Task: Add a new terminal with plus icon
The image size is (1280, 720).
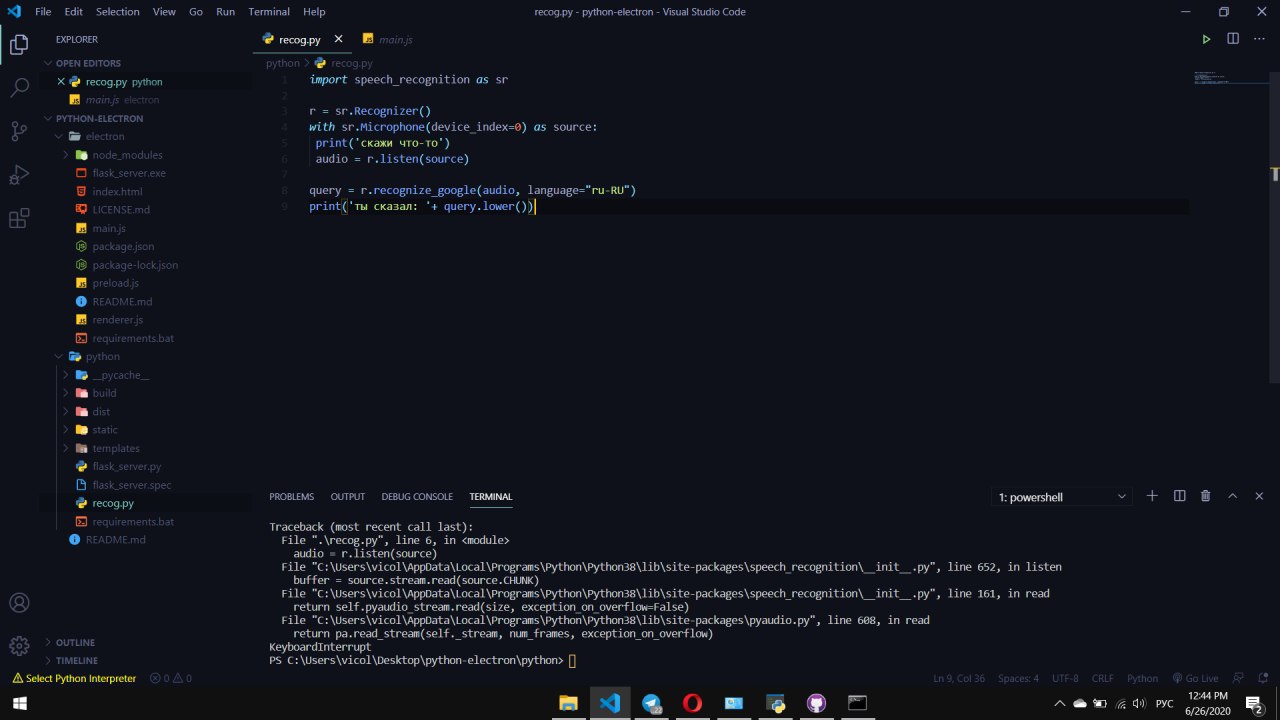Action: (1152, 496)
